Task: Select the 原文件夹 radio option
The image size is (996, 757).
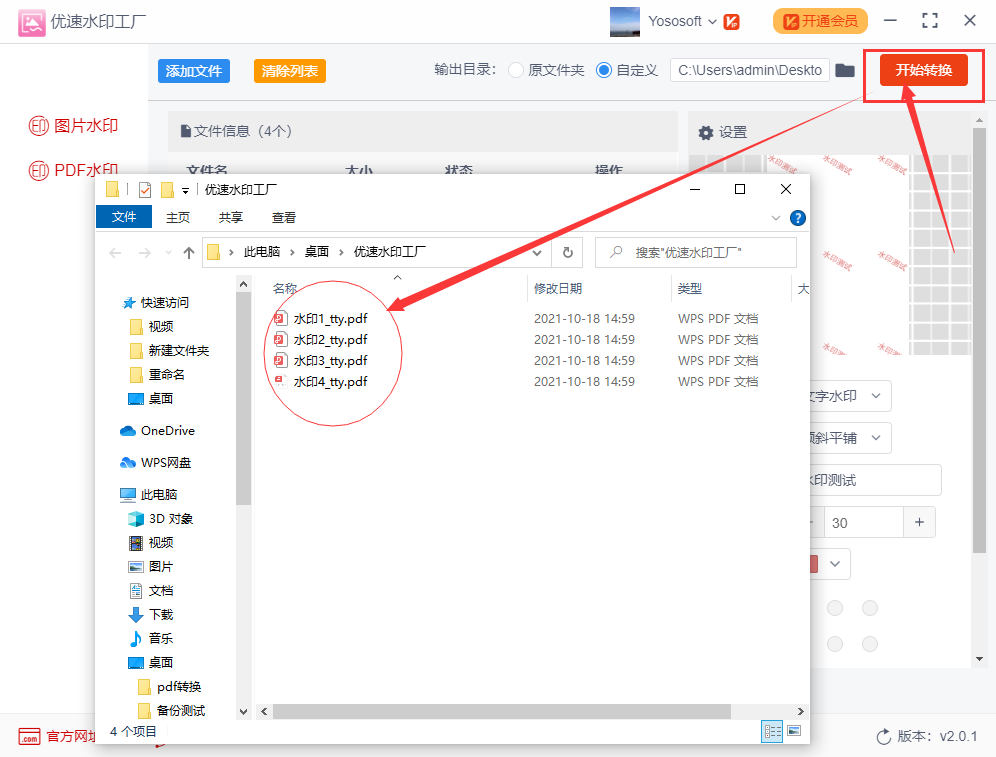Action: click(516, 70)
